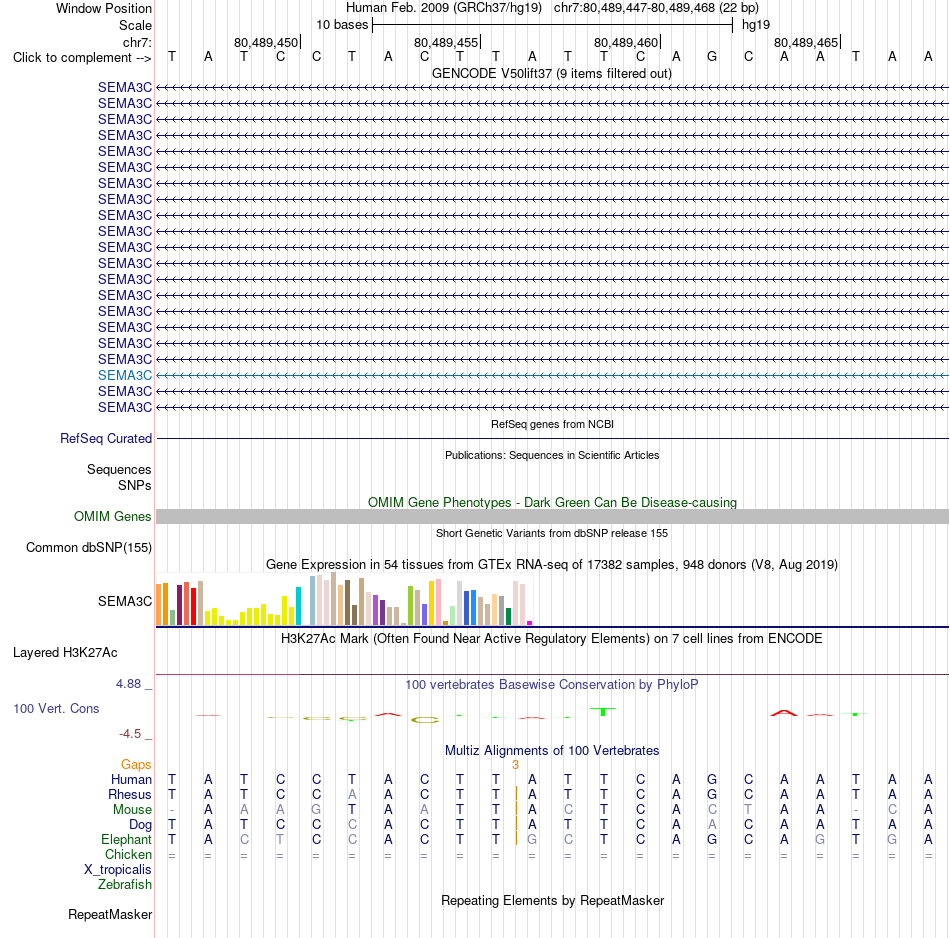Click the 'Sequences' publications label

119,470
